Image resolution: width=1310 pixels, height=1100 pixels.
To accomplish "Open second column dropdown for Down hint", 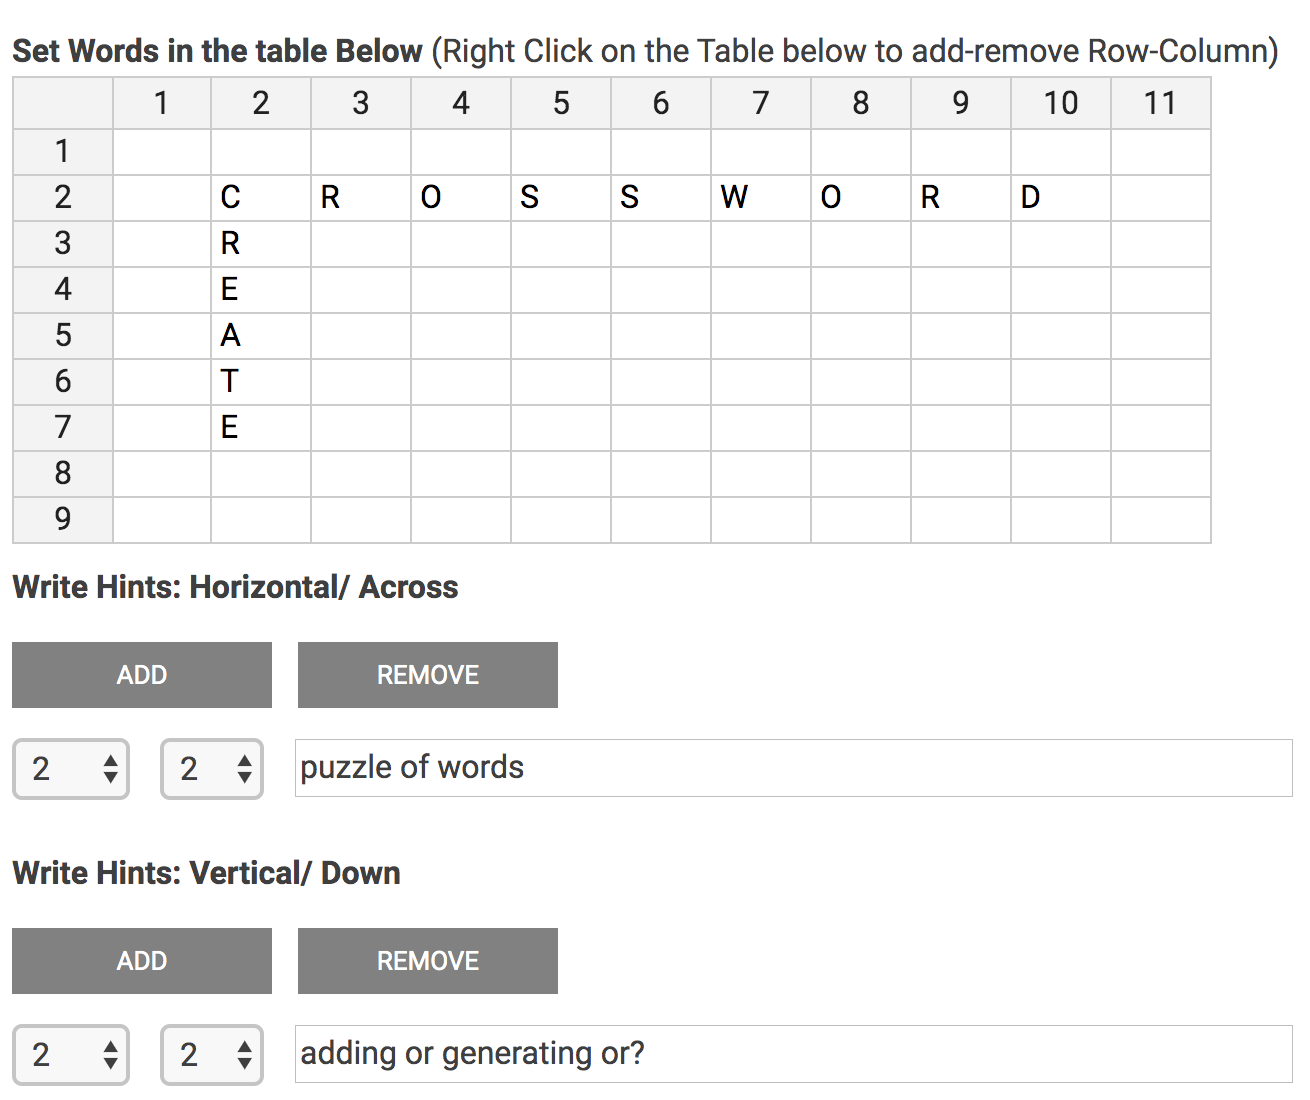I will click(x=212, y=1055).
